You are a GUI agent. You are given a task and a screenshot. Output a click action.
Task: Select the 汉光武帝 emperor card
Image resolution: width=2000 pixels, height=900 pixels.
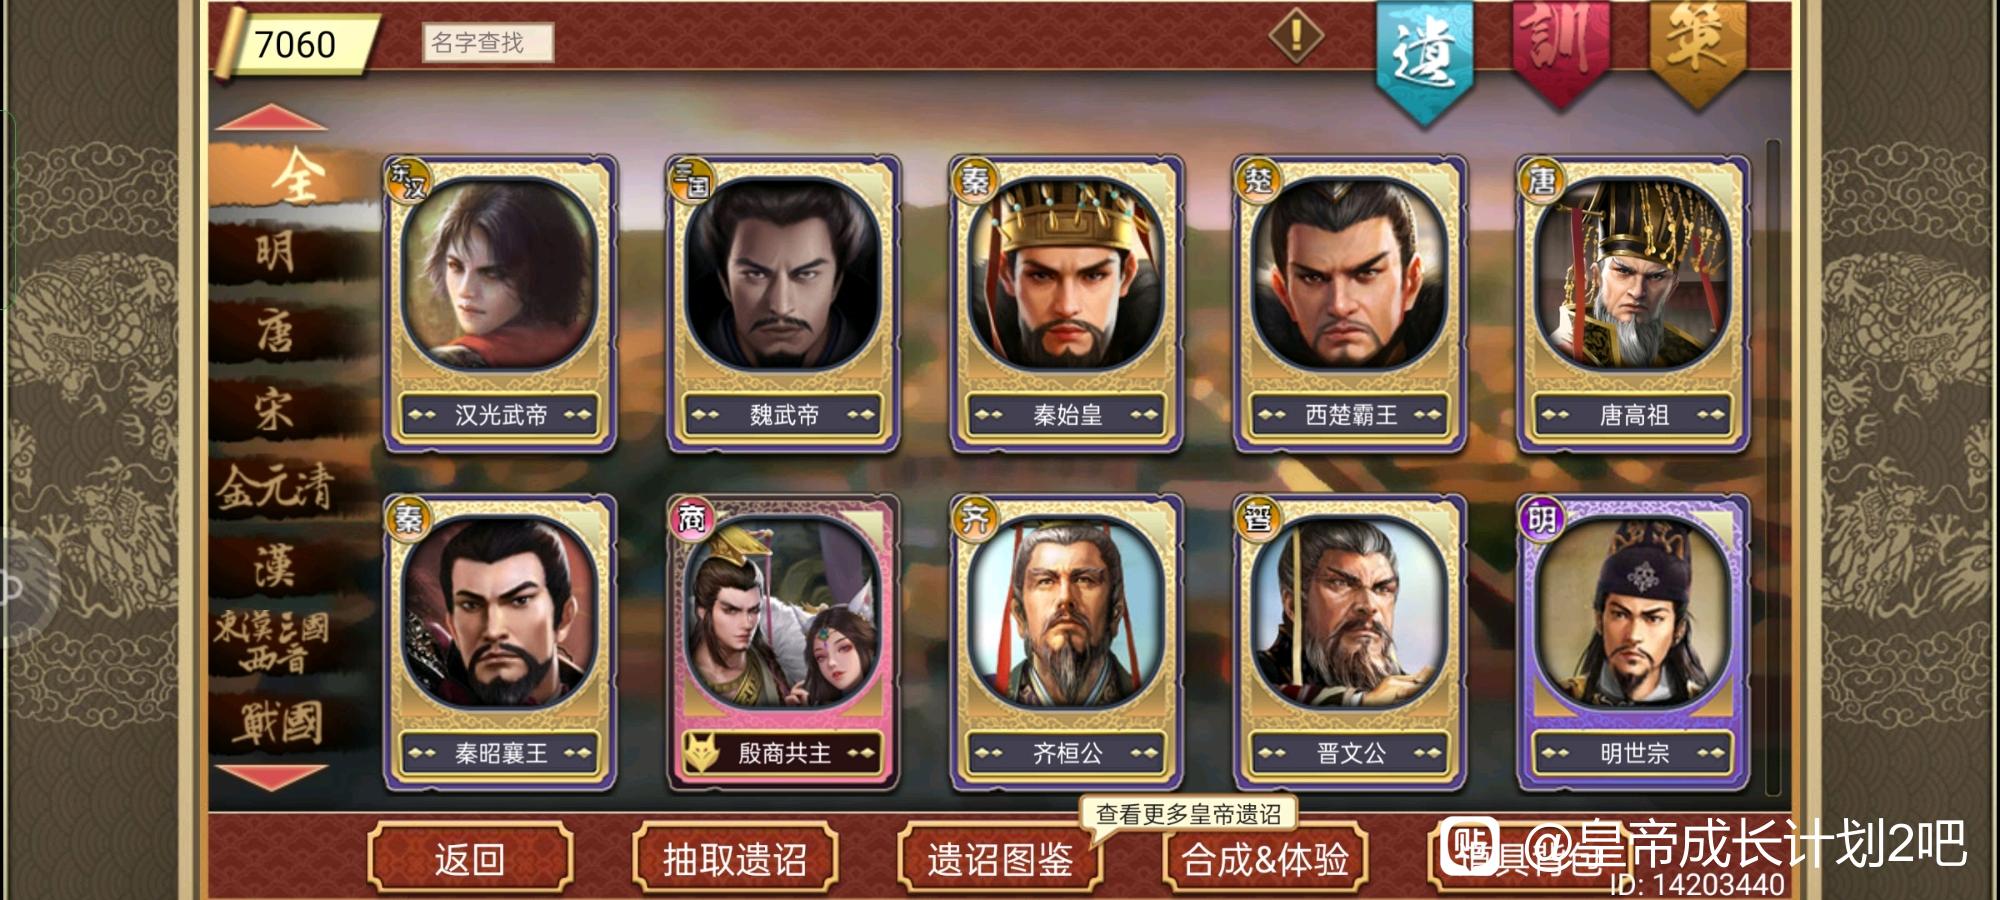tap(500, 303)
